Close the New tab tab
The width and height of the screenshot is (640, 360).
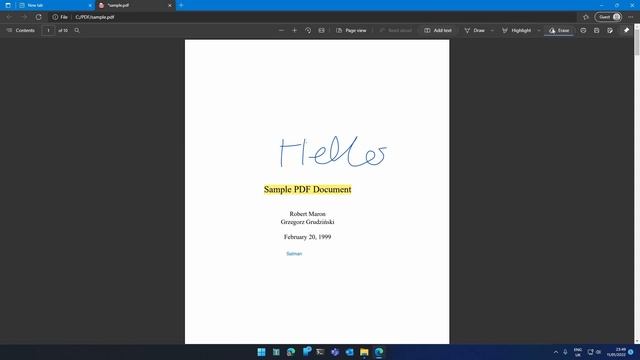(x=90, y=5)
